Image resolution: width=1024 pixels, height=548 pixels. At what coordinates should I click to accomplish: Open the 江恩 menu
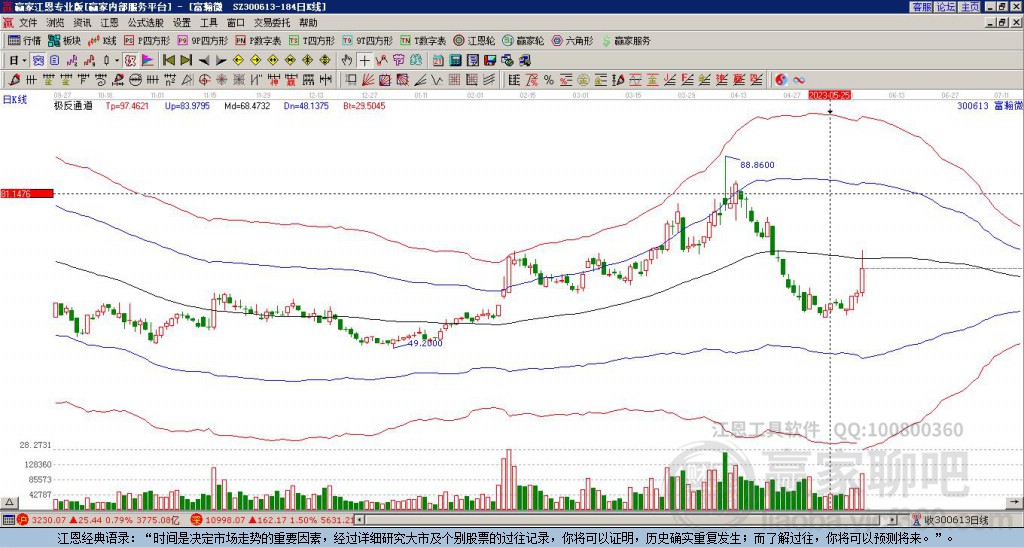(x=109, y=23)
